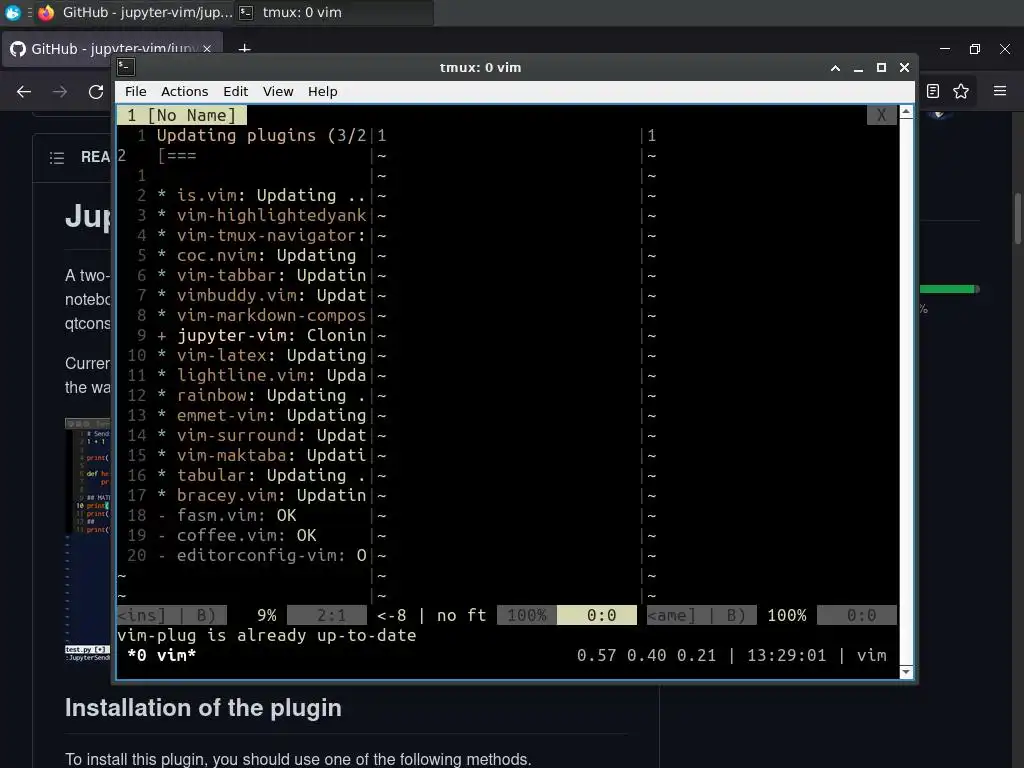Screen dimensions: 1024x768
Task: Open the View menu in terminal
Action: click(x=278, y=91)
